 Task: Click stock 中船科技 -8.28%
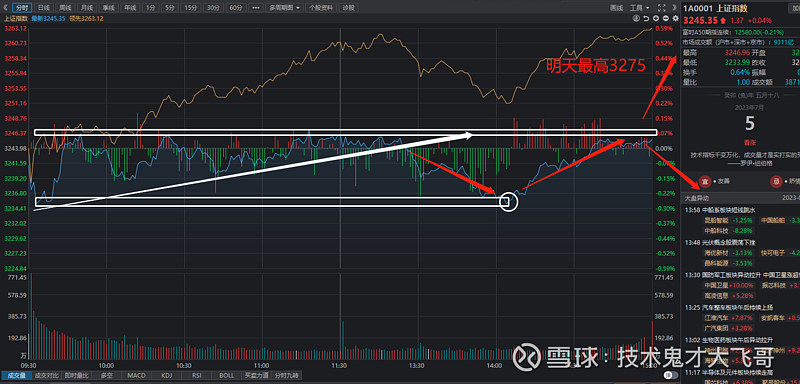tap(729, 231)
